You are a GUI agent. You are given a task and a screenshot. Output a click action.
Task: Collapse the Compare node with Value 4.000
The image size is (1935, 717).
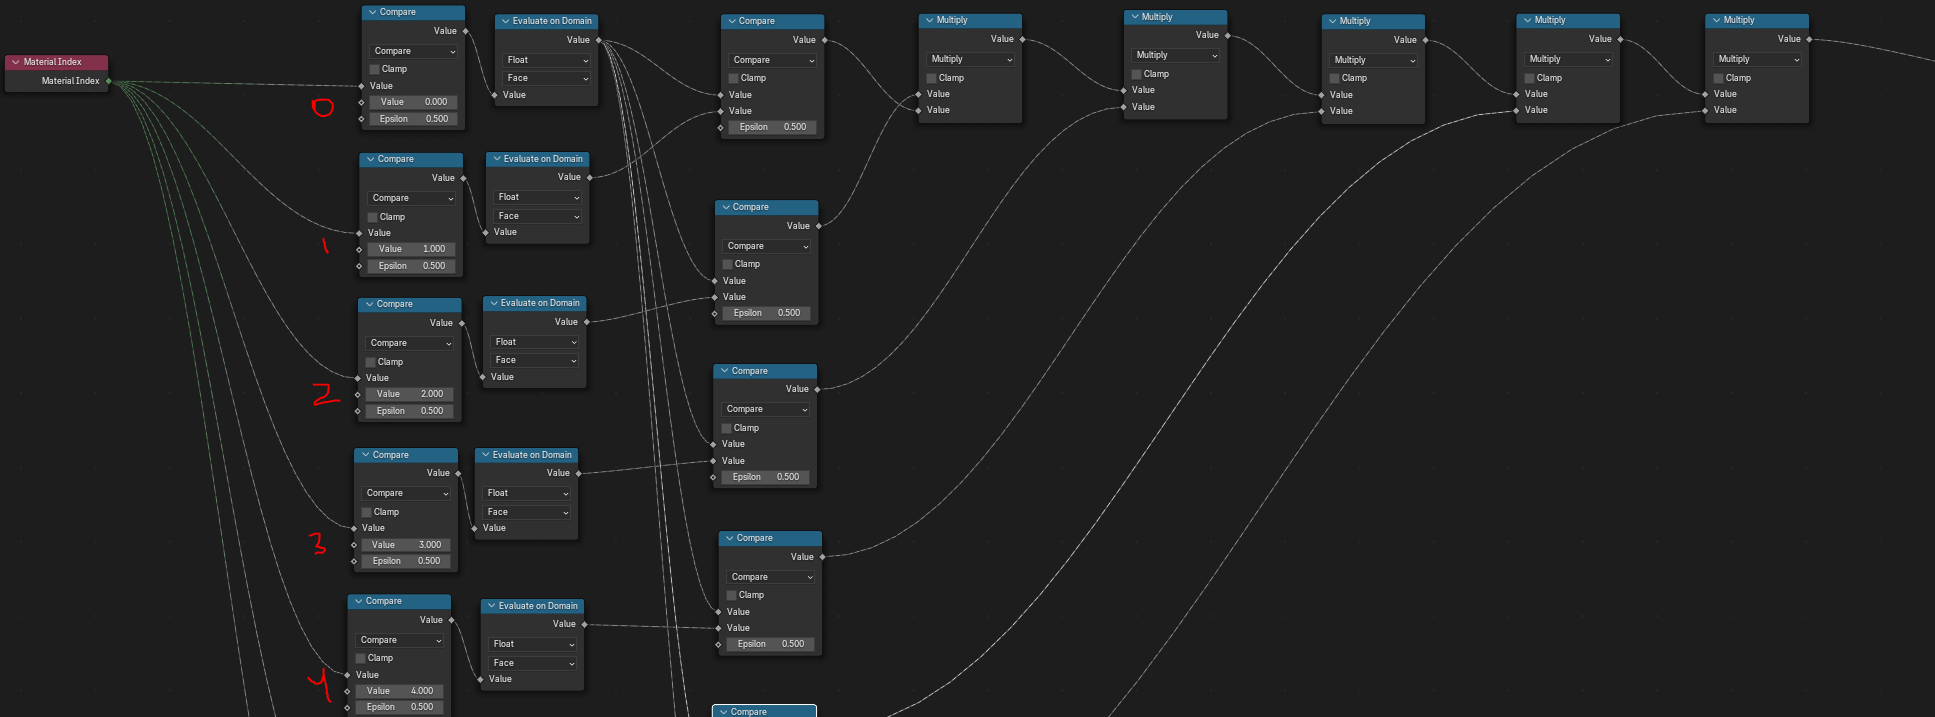click(x=357, y=601)
